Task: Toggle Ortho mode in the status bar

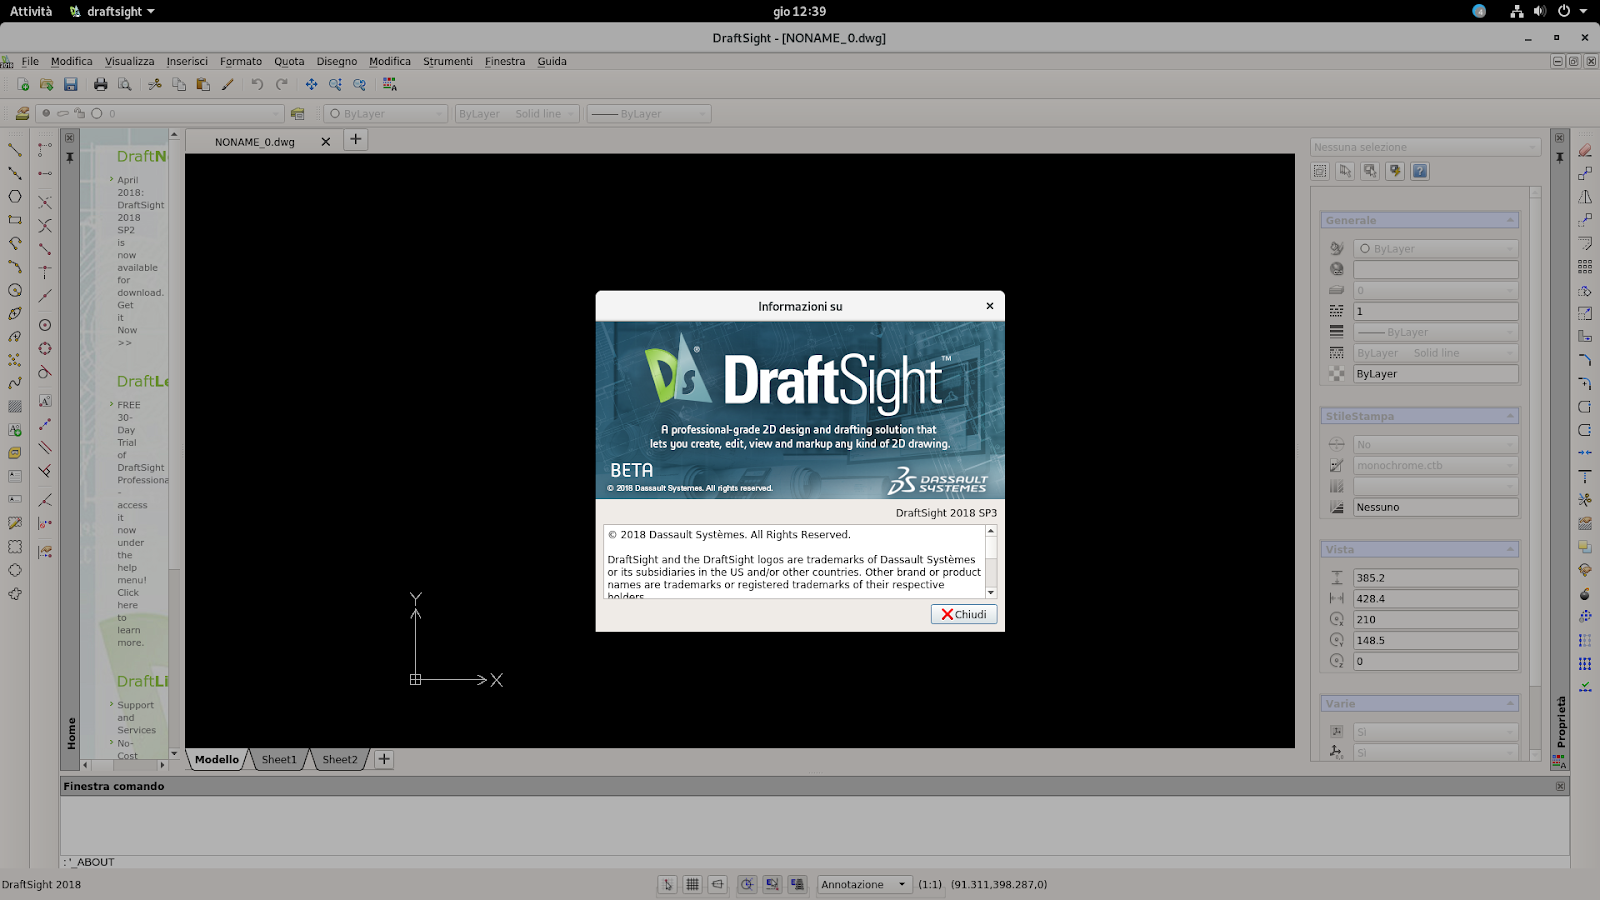Action: click(717, 884)
